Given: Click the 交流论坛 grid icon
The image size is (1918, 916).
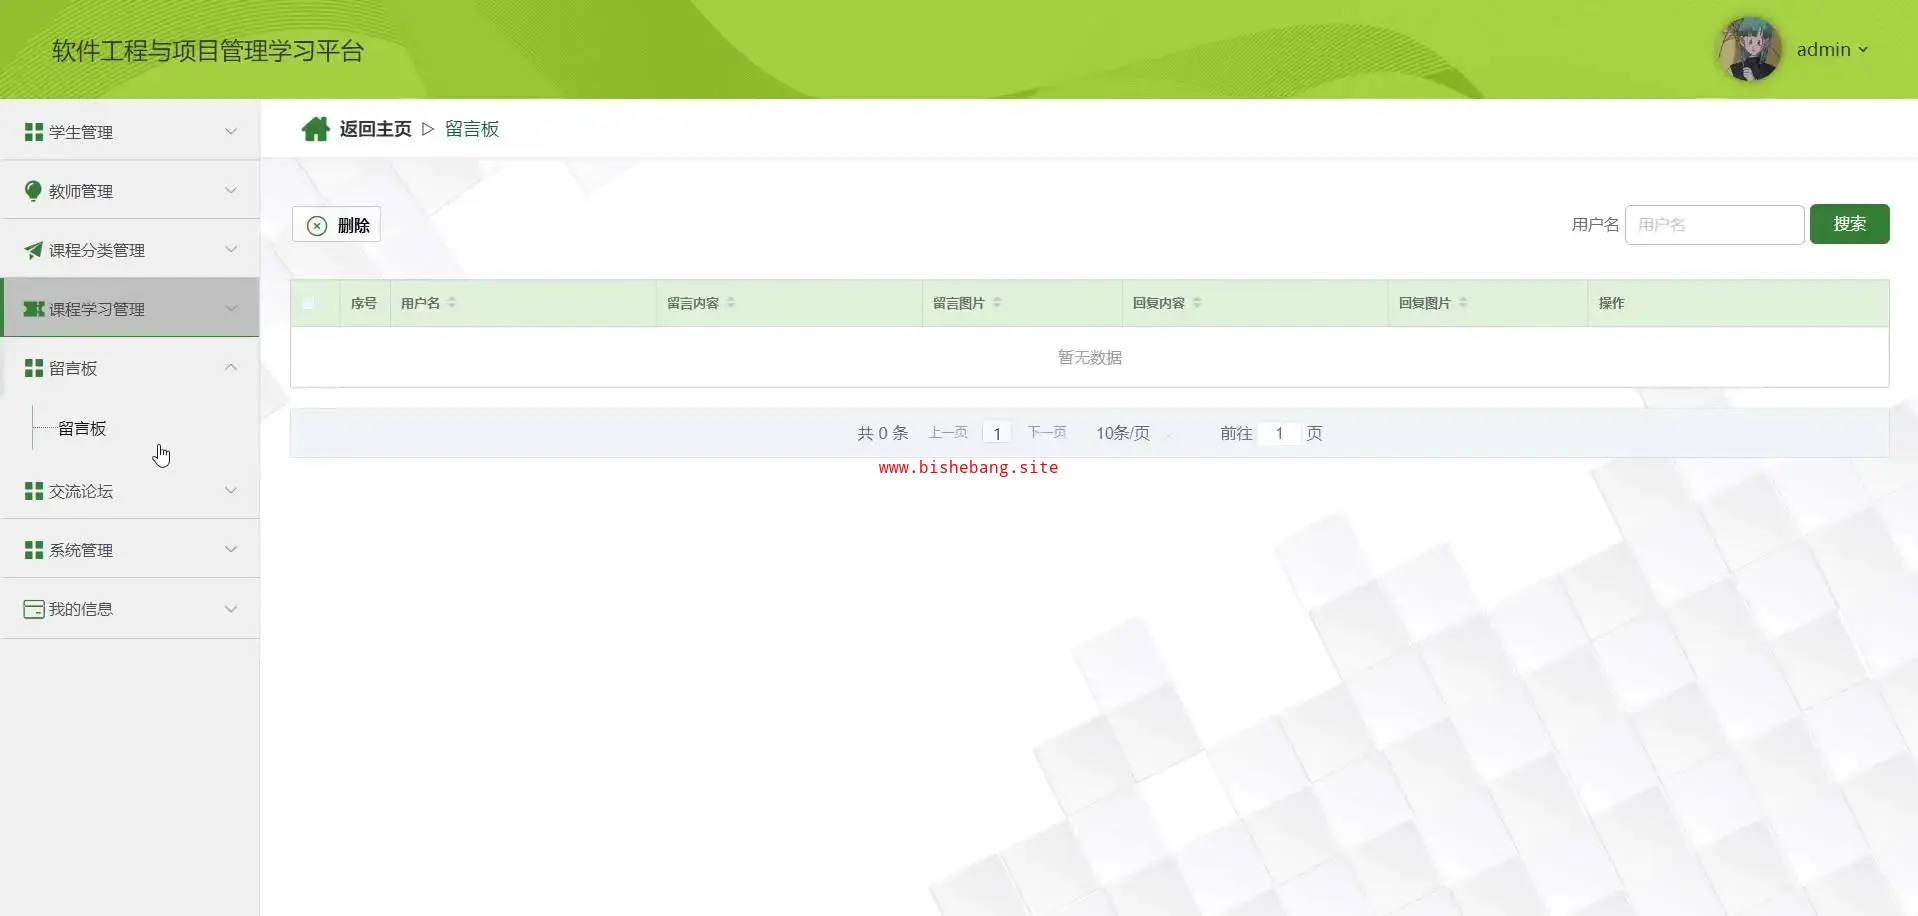Looking at the screenshot, I should click(x=33, y=491).
